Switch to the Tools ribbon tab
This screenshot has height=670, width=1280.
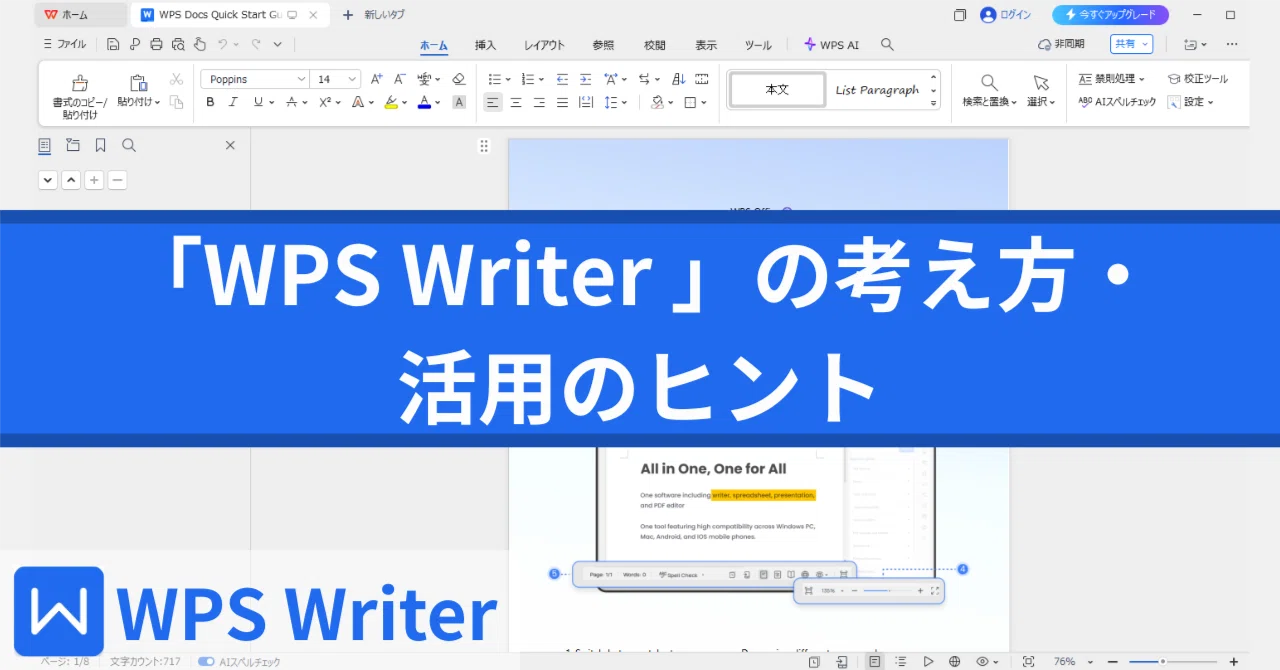click(x=758, y=45)
